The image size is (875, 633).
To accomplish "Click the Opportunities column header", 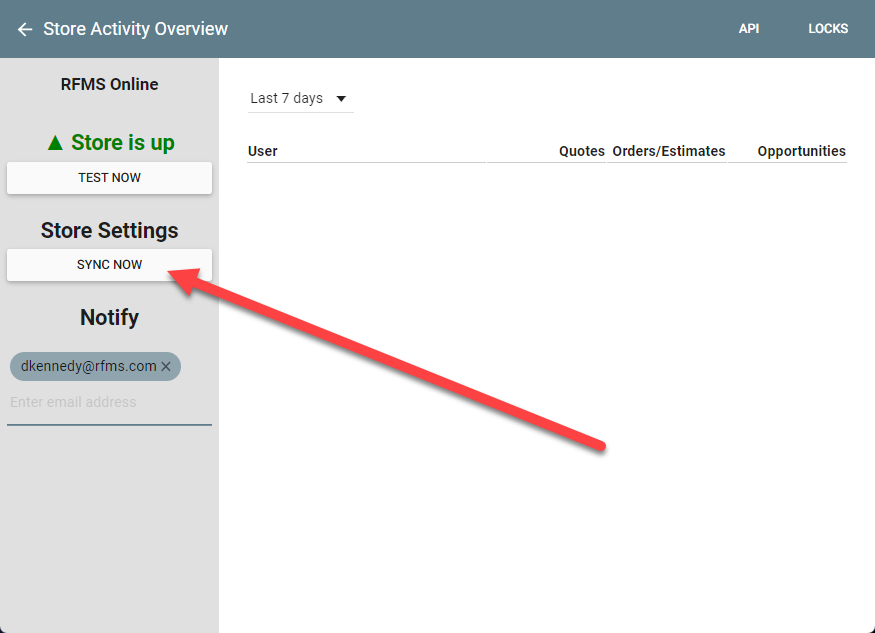I will pos(801,151).
